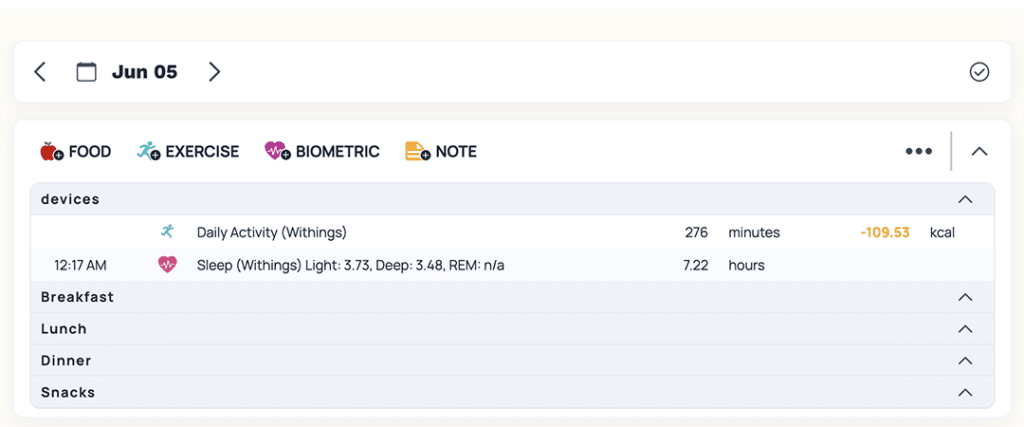Screen dimensions: 1024x427
Task: Select the Daily Activity (Withings) entry
Action: click(x=271, y=233)
